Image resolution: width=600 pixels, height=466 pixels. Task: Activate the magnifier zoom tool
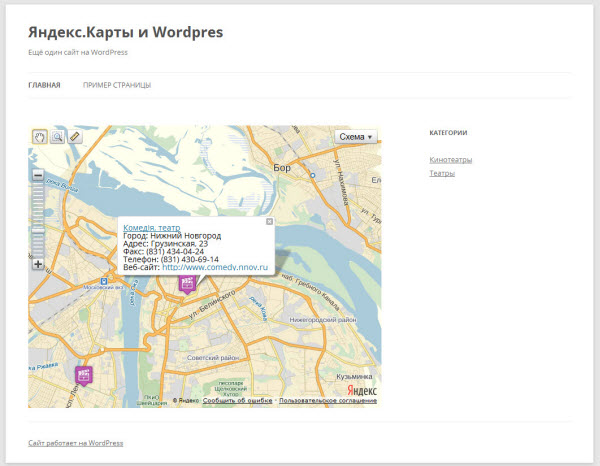point(57,137)
